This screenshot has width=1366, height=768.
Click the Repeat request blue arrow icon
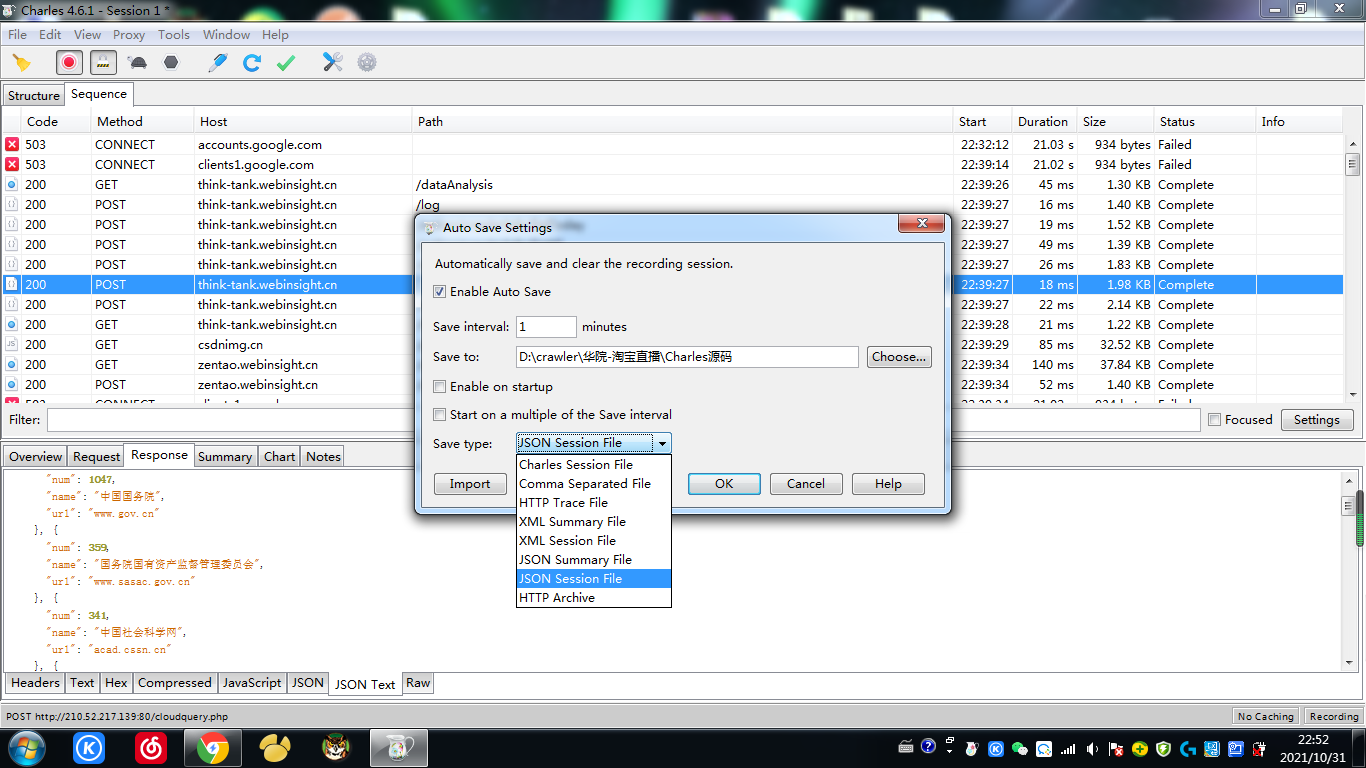pyautogui.click(x=252, y=63)
